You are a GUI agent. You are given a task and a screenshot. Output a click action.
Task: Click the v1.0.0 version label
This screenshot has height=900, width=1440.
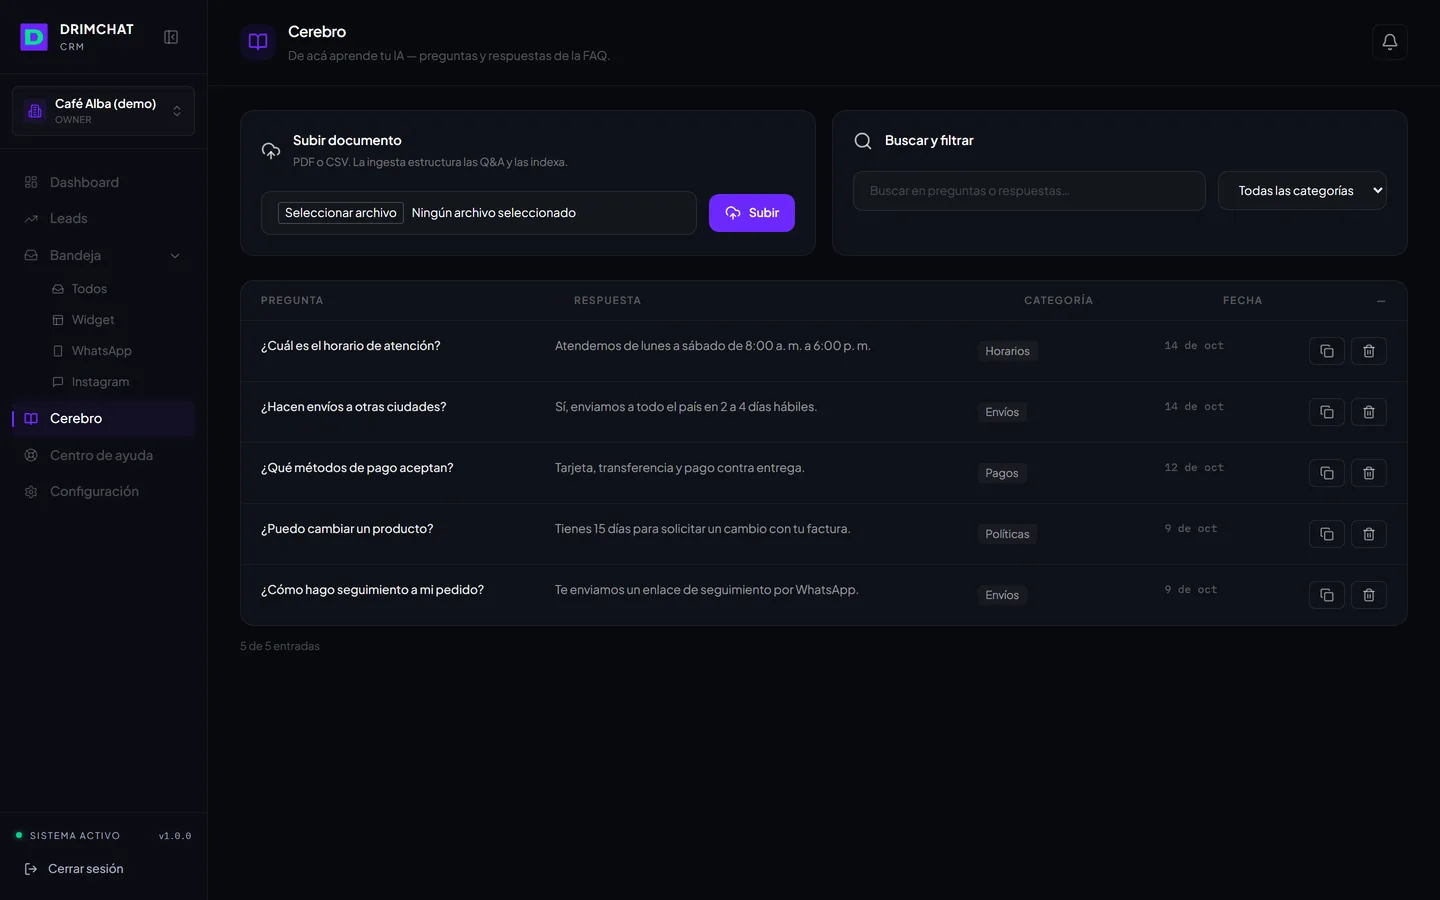click(175, 836)
